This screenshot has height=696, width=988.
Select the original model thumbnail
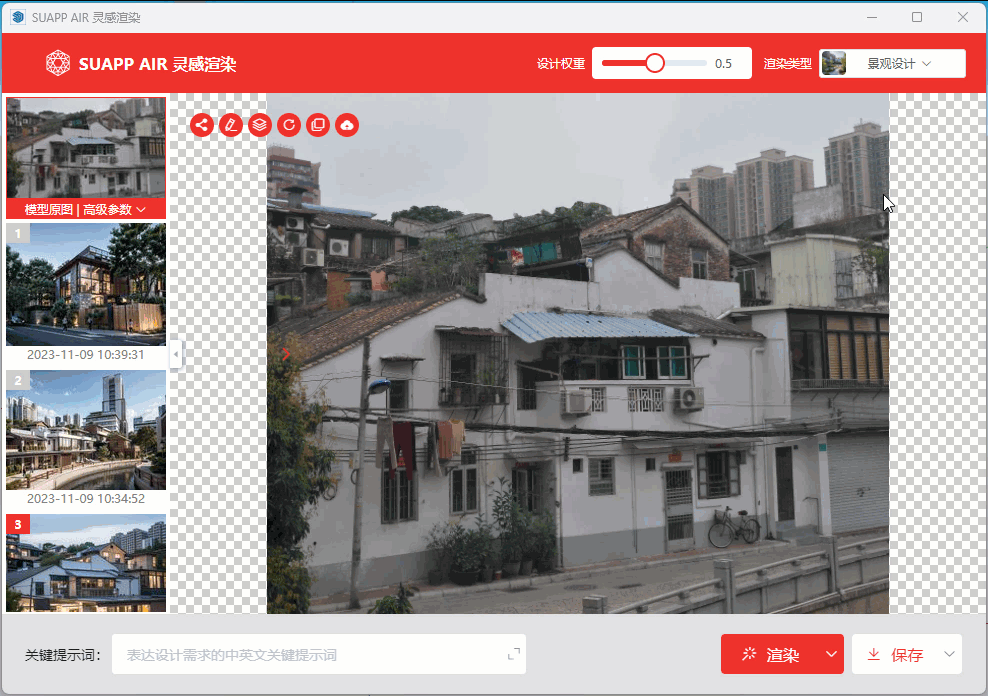click(86, 149)
